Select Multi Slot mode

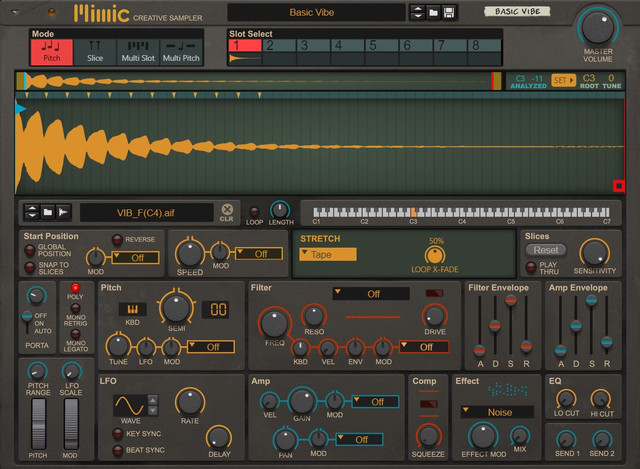point(138,52)
